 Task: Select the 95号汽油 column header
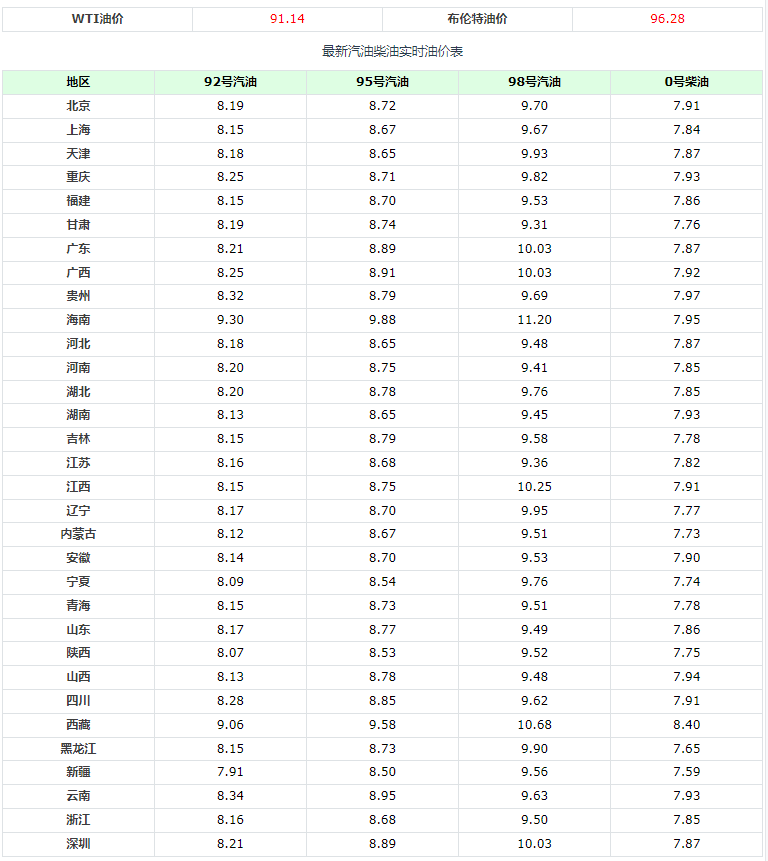[382, 82]
